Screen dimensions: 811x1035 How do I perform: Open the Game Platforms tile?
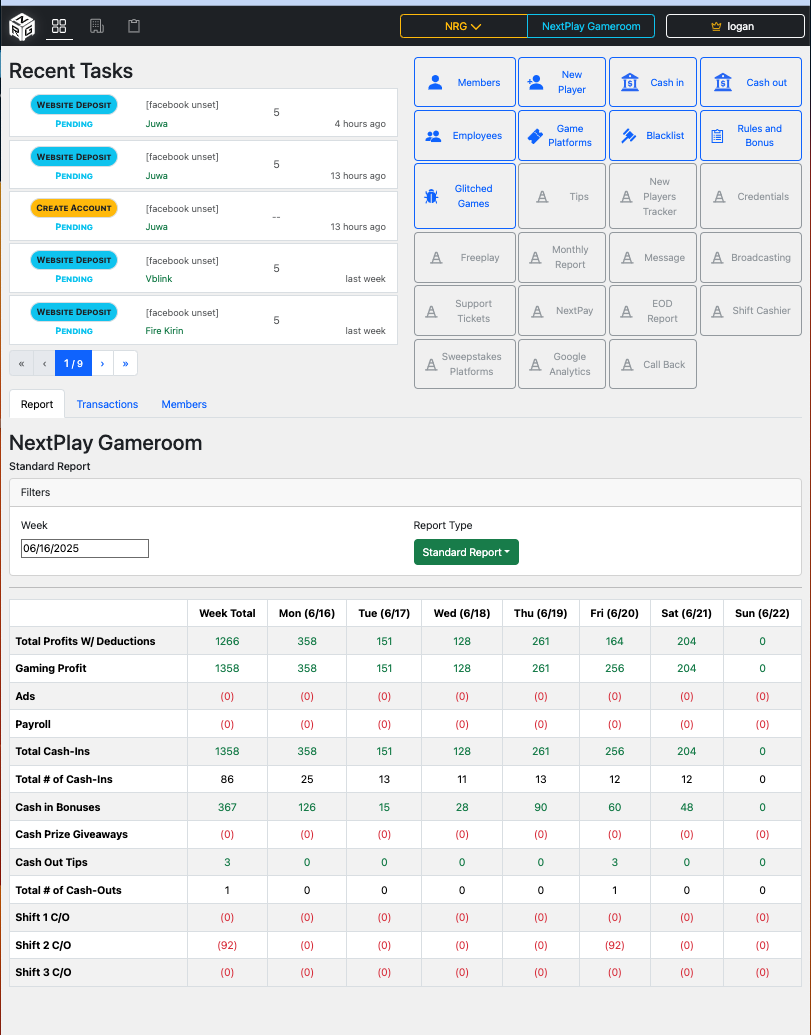point(562,135)
